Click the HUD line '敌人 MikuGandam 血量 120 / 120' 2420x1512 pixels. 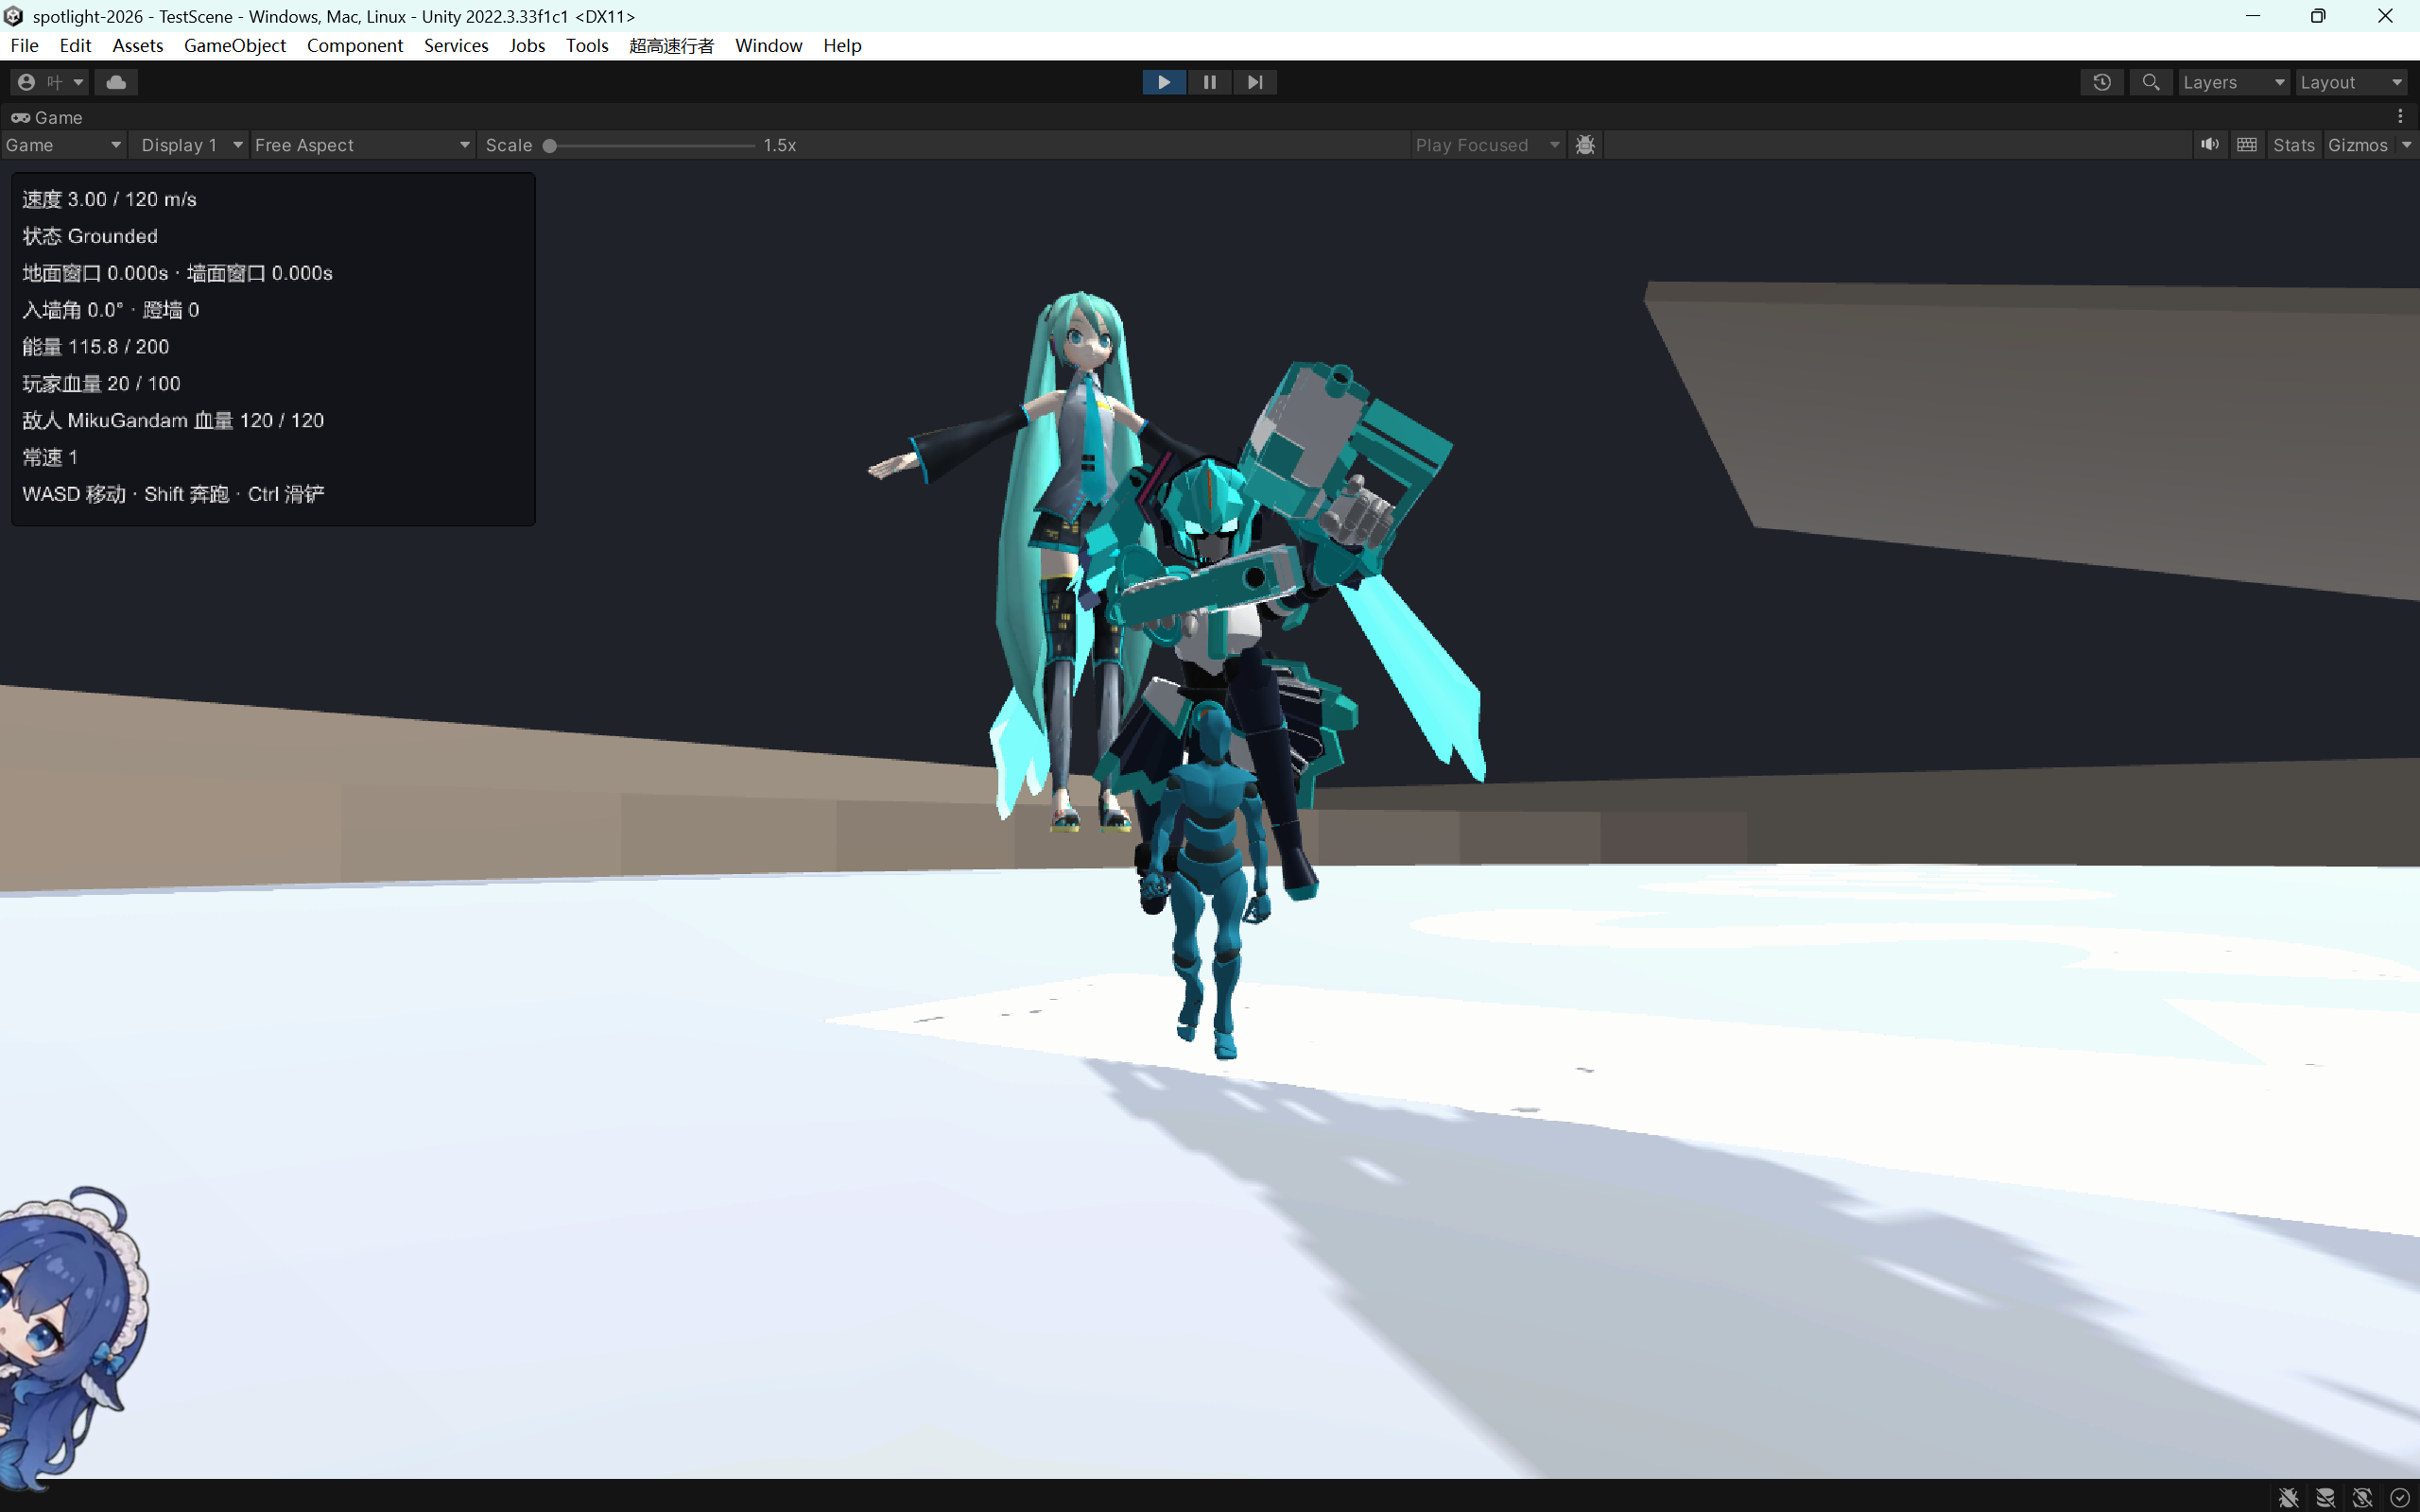pyautogui.click(x=173, y=421)
